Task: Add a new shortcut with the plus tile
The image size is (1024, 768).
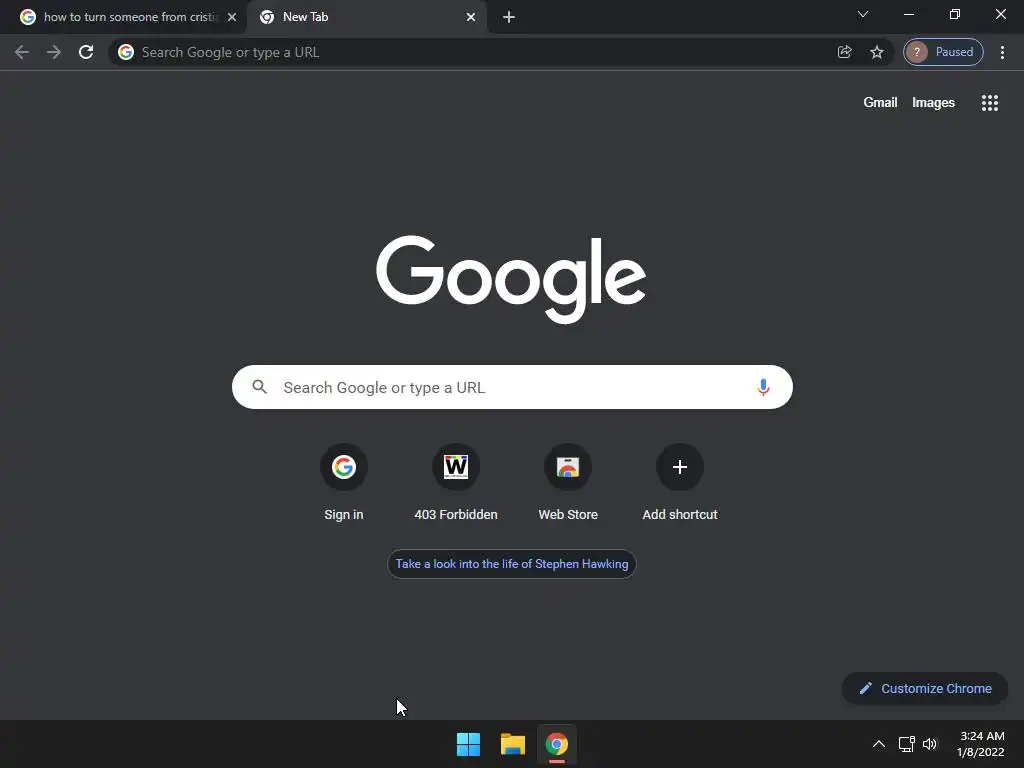Action: coord(680,483)
